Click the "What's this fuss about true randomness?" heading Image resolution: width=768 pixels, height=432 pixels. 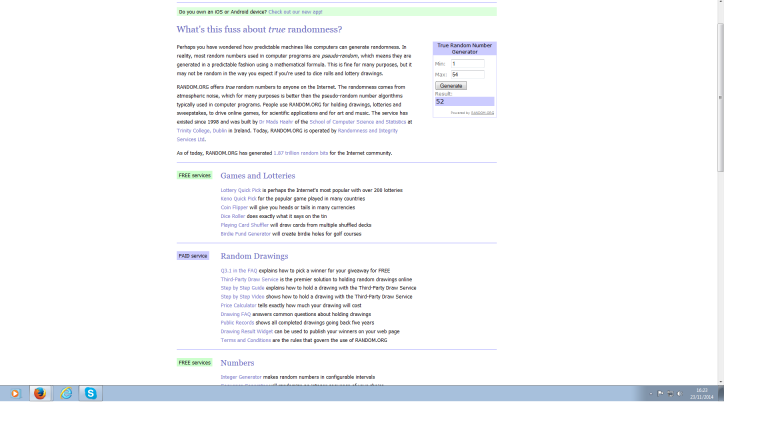[x=259, y=29]
